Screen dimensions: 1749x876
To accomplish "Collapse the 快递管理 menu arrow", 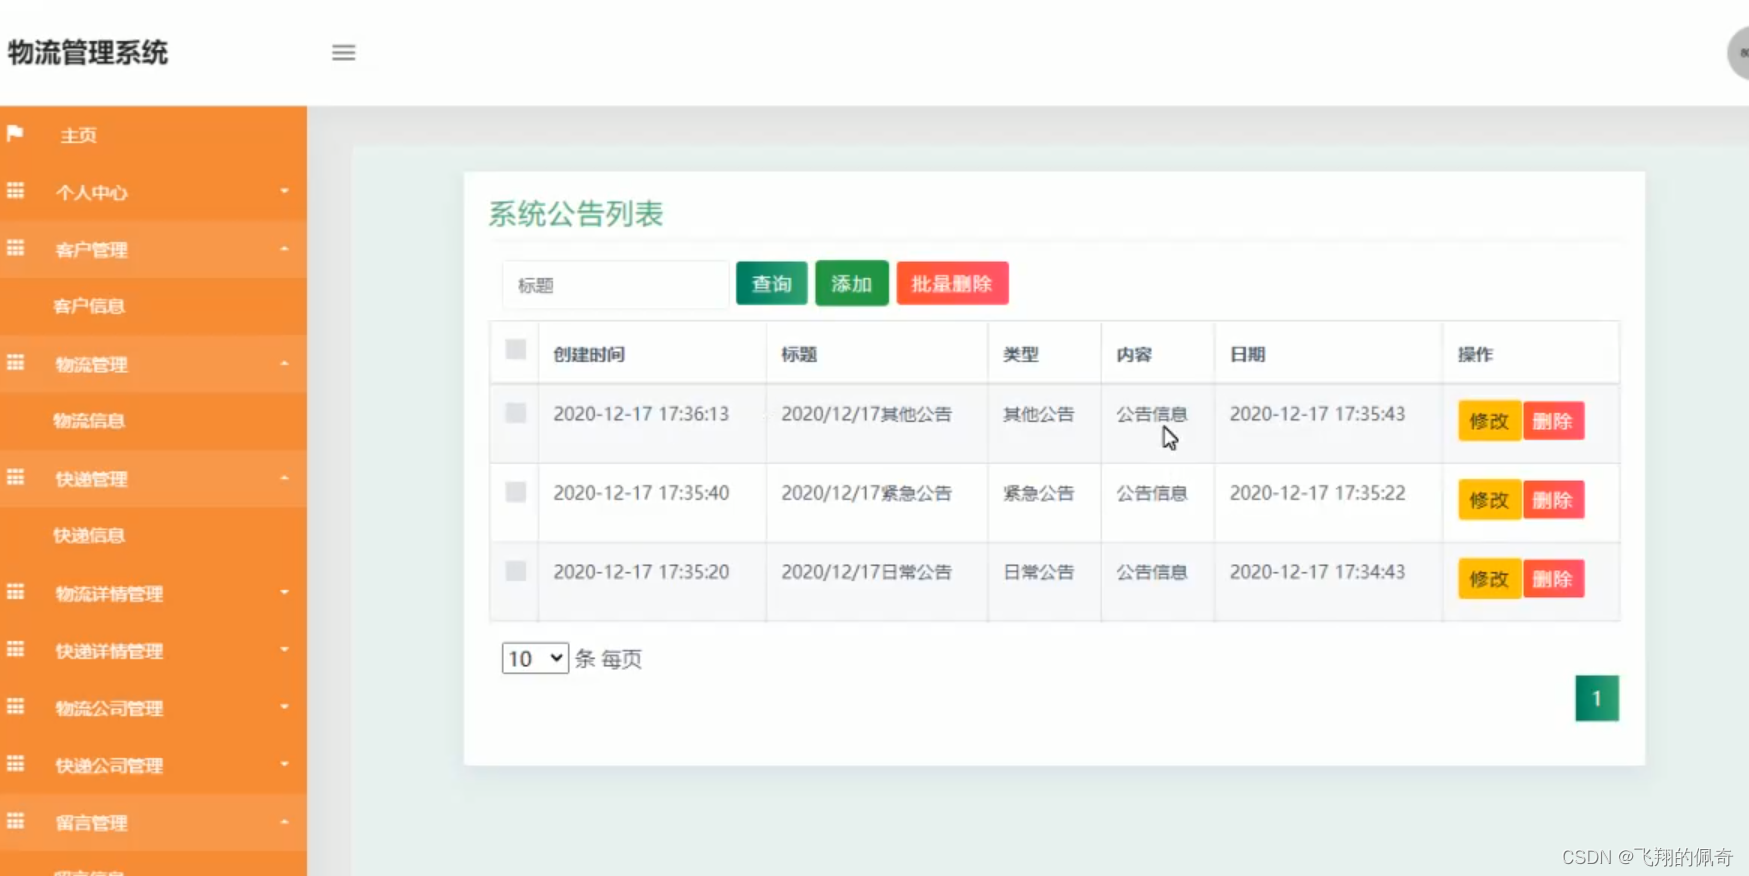I will 284,478.
